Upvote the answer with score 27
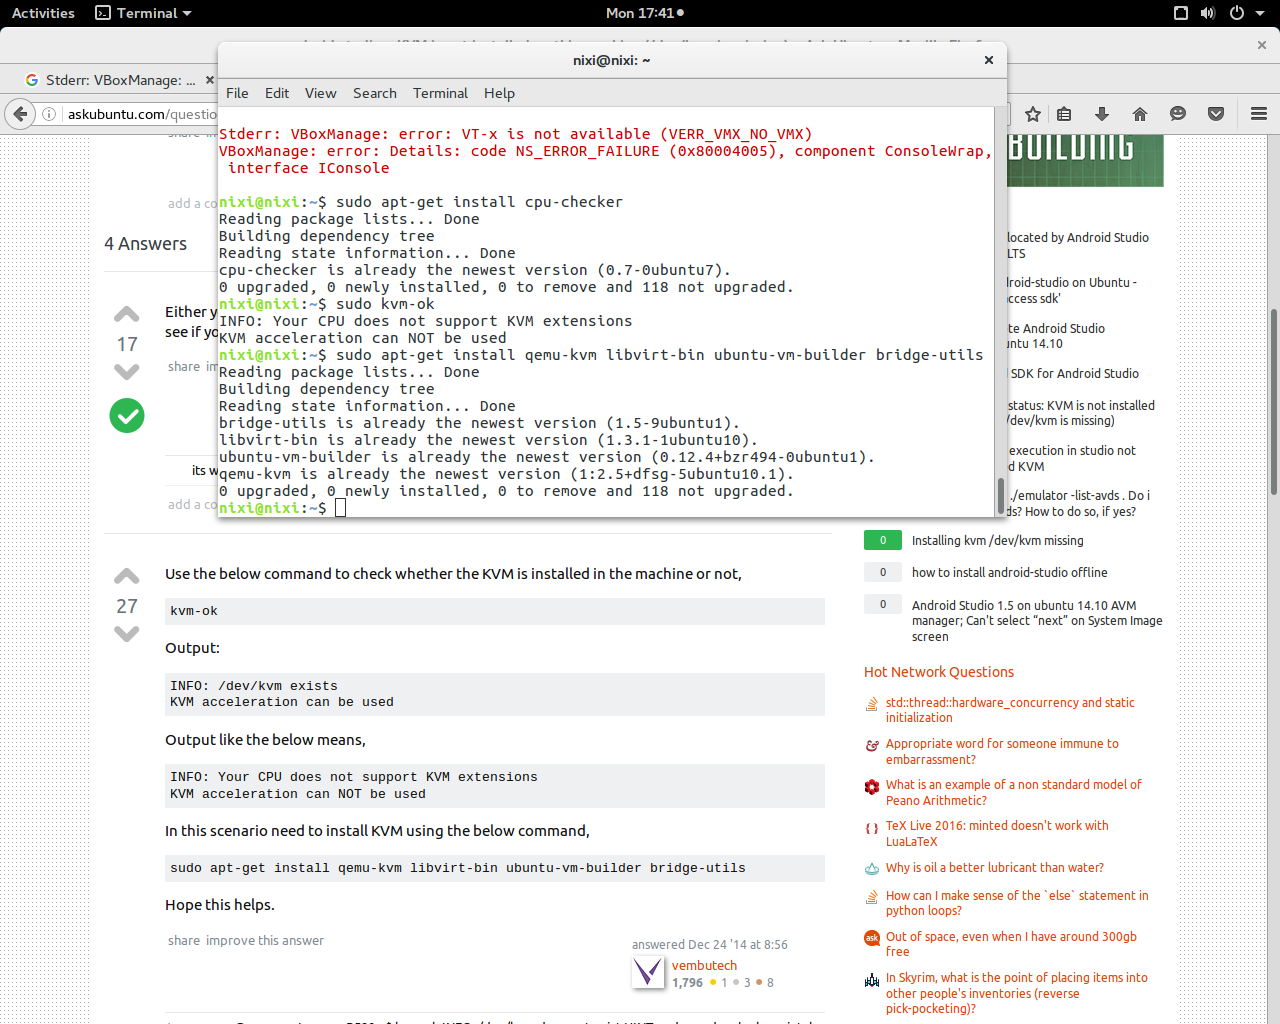 (127, 576)
